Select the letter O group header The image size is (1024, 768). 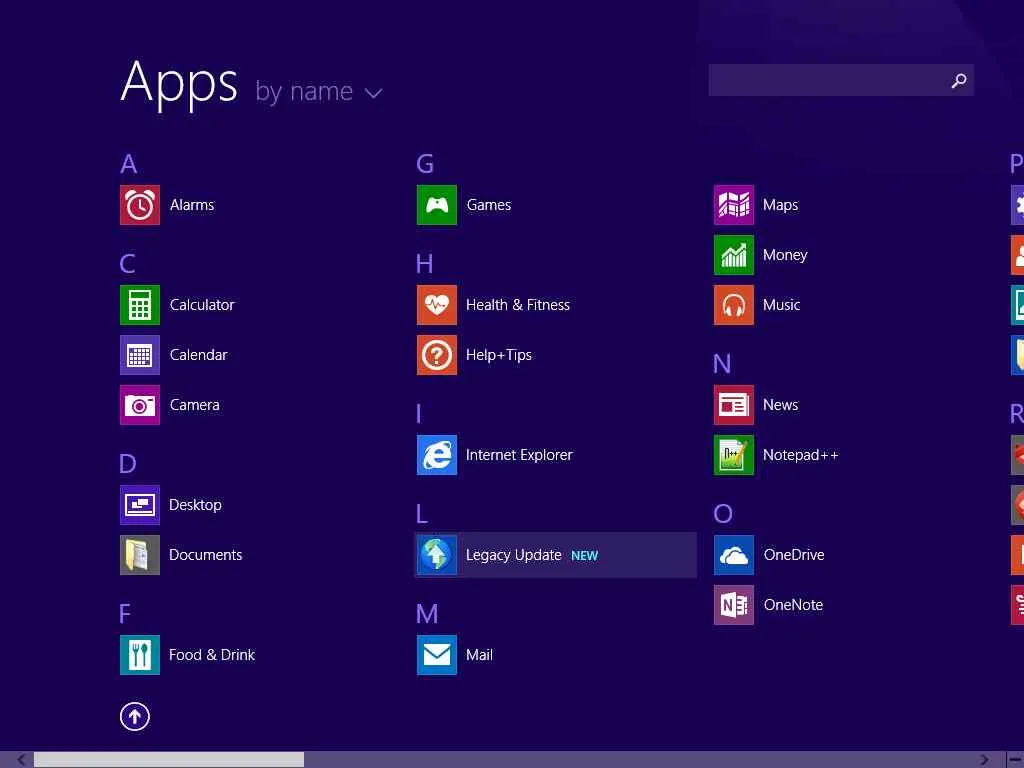pyautogui.click(x=723, y=514)
